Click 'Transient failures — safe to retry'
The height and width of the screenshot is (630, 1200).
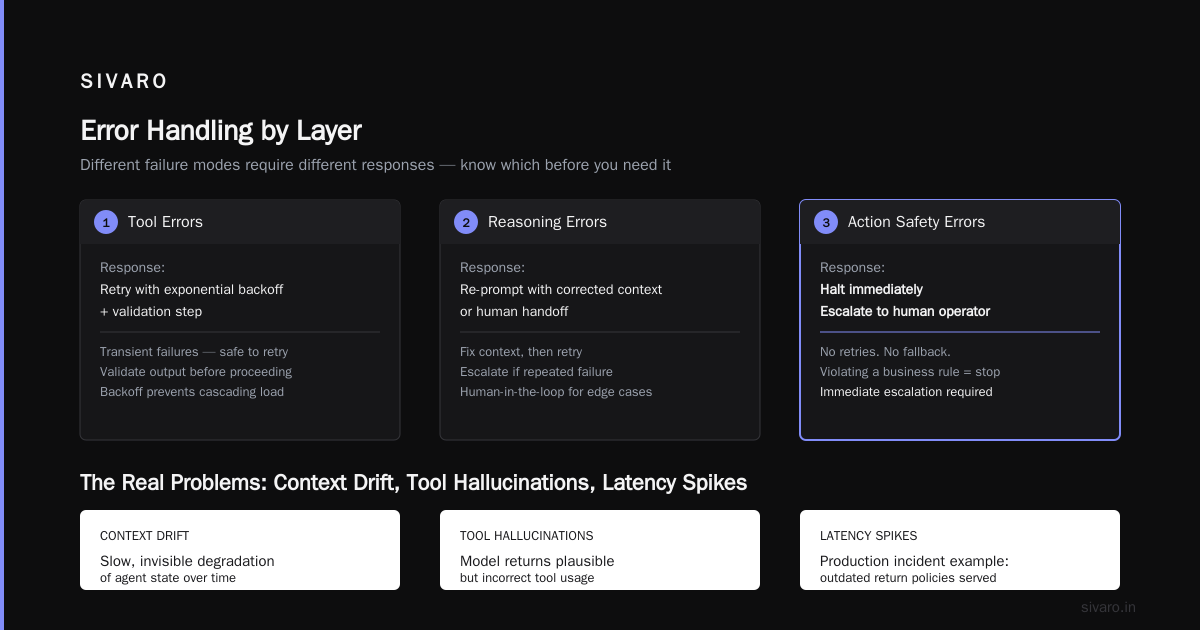[x=194, y=352]
